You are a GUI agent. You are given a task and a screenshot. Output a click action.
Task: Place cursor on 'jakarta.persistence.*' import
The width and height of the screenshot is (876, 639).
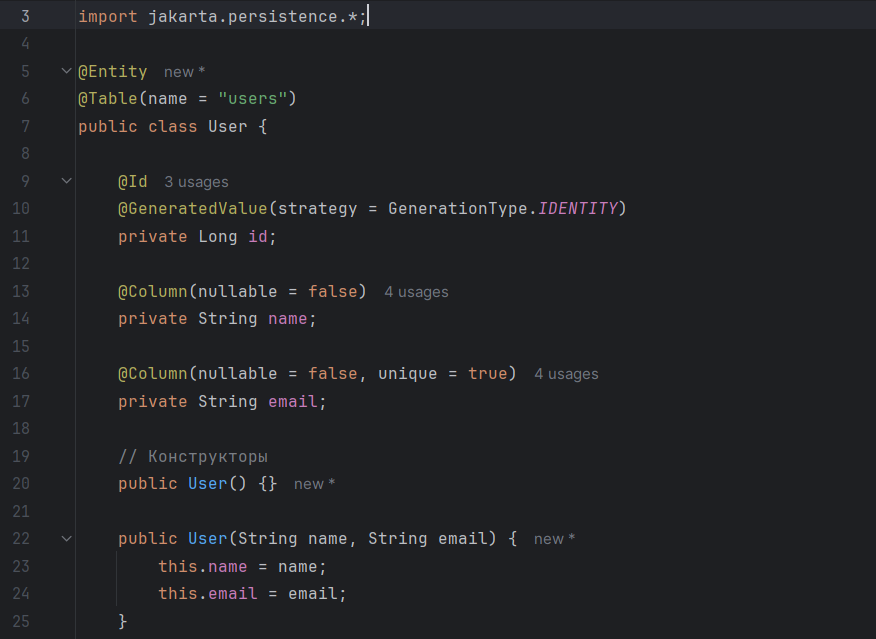[x=253, y=17]
